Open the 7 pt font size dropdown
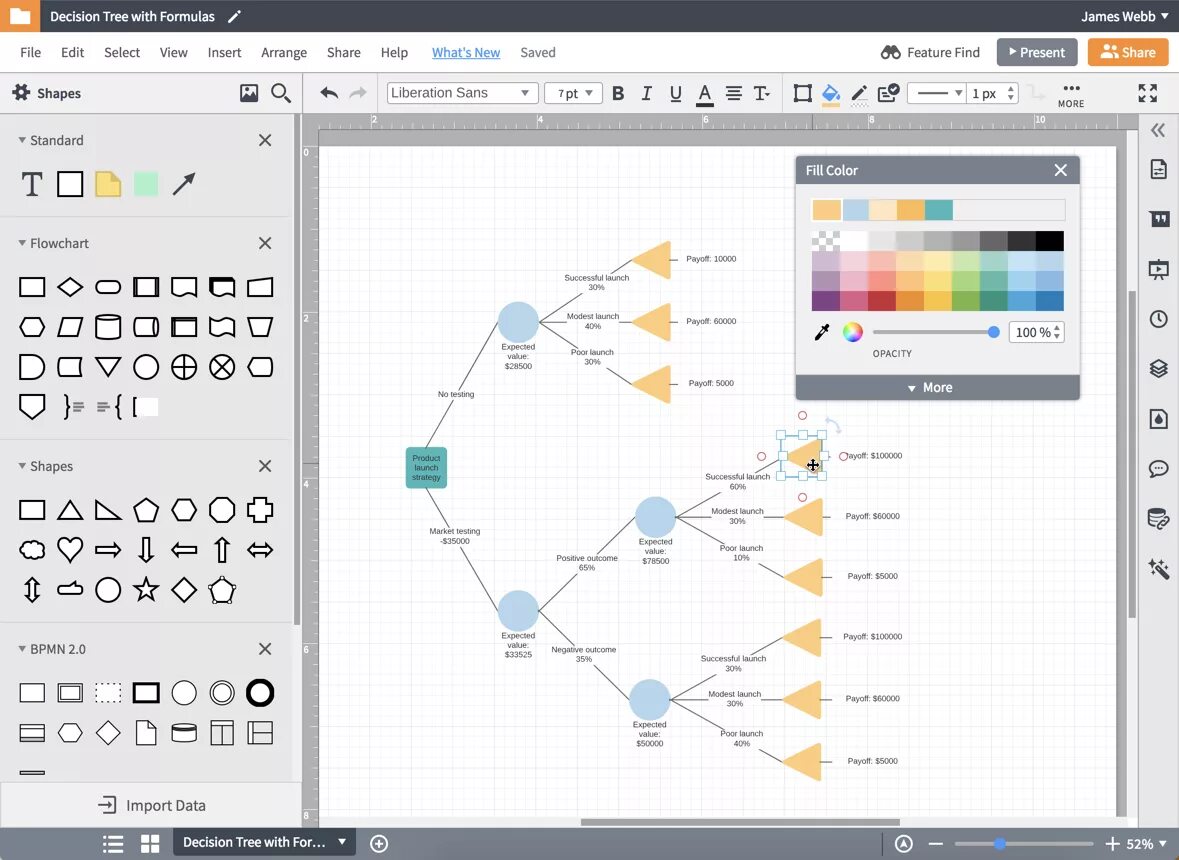Image resolution: width=1179 pixels, height=860 pixels. pos(574,93)
